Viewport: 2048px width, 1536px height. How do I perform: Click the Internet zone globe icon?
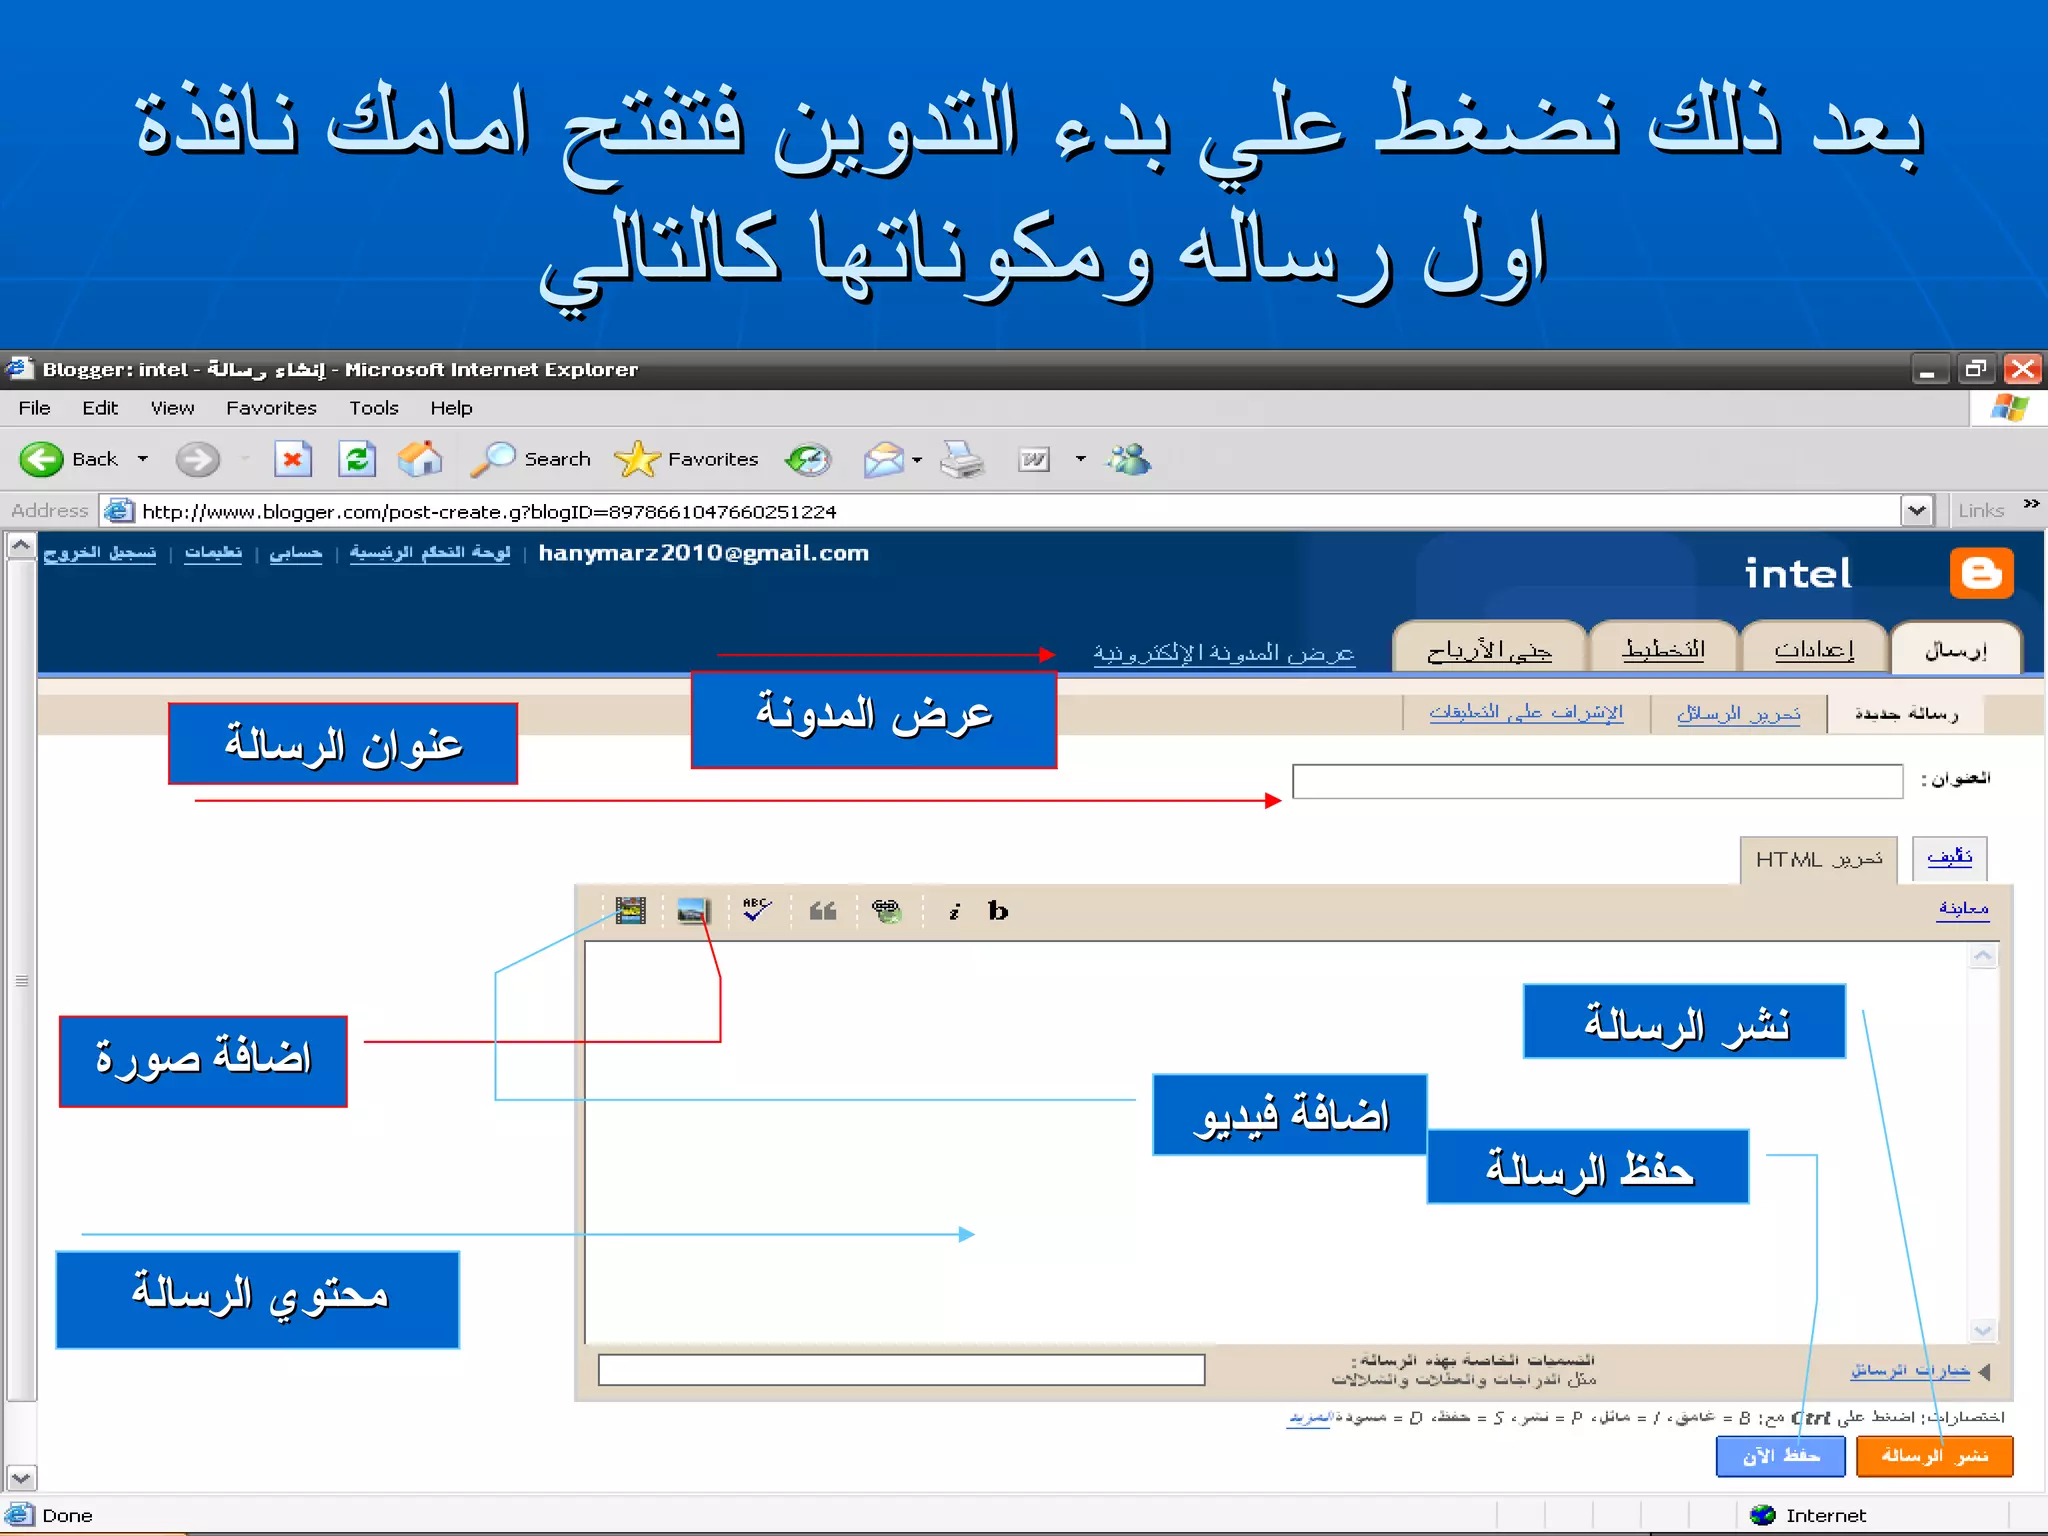[1762, 1515]
